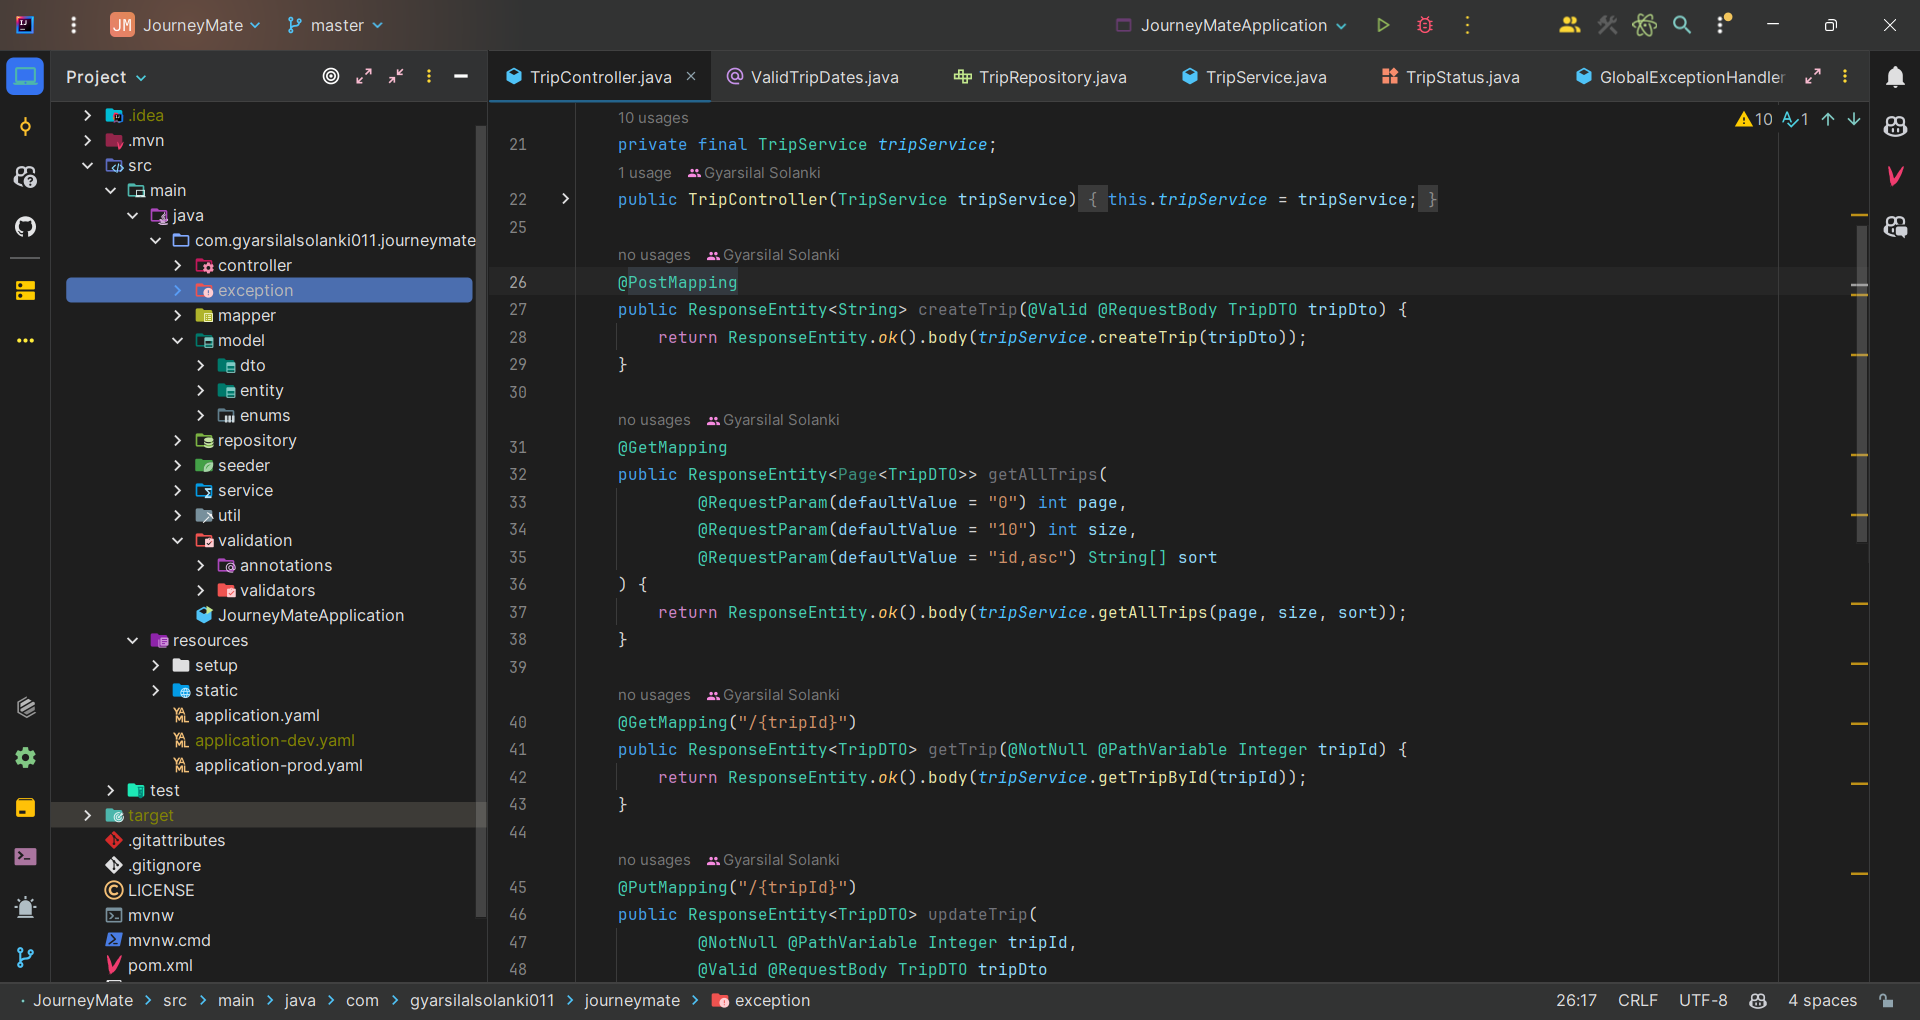Click the CRLF line separator in status bar
The image size is (1920, 1020).
point(1637,1000)
